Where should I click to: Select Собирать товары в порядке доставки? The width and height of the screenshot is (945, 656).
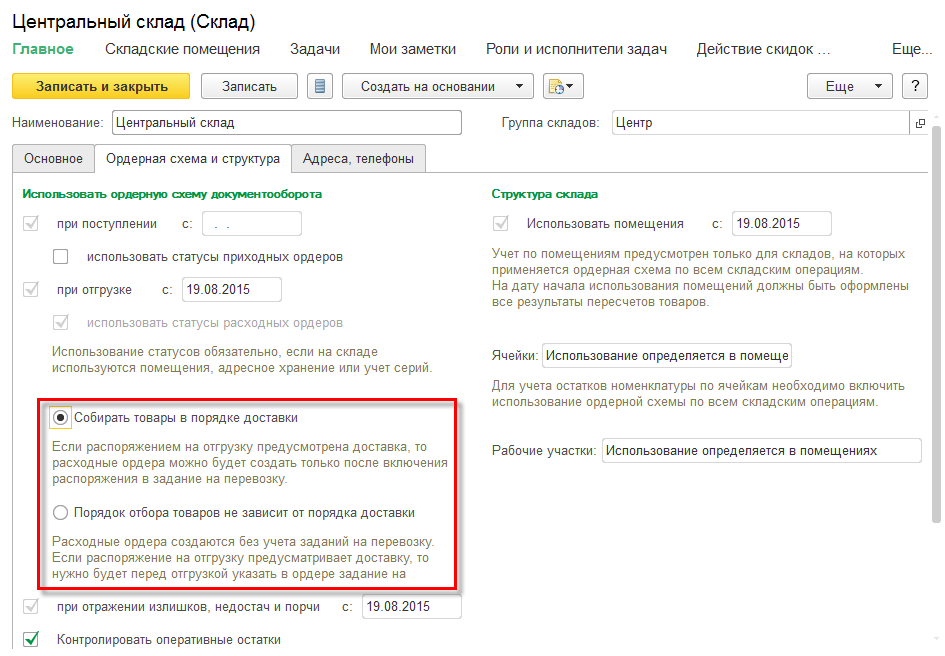tap(62, 417)
